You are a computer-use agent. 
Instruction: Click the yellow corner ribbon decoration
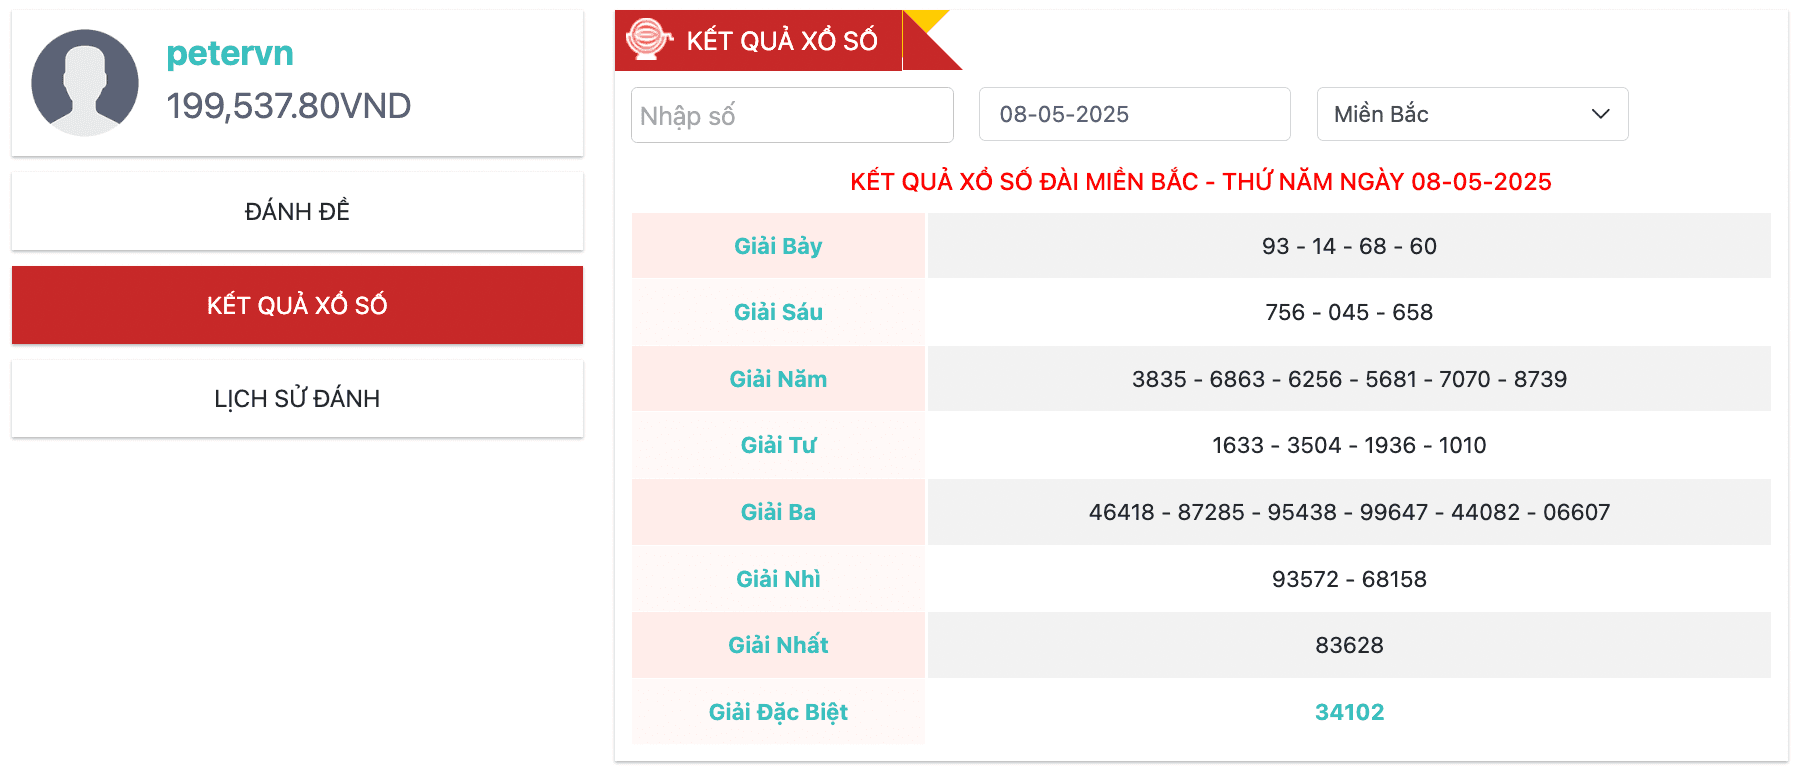(x=928, y=22)
